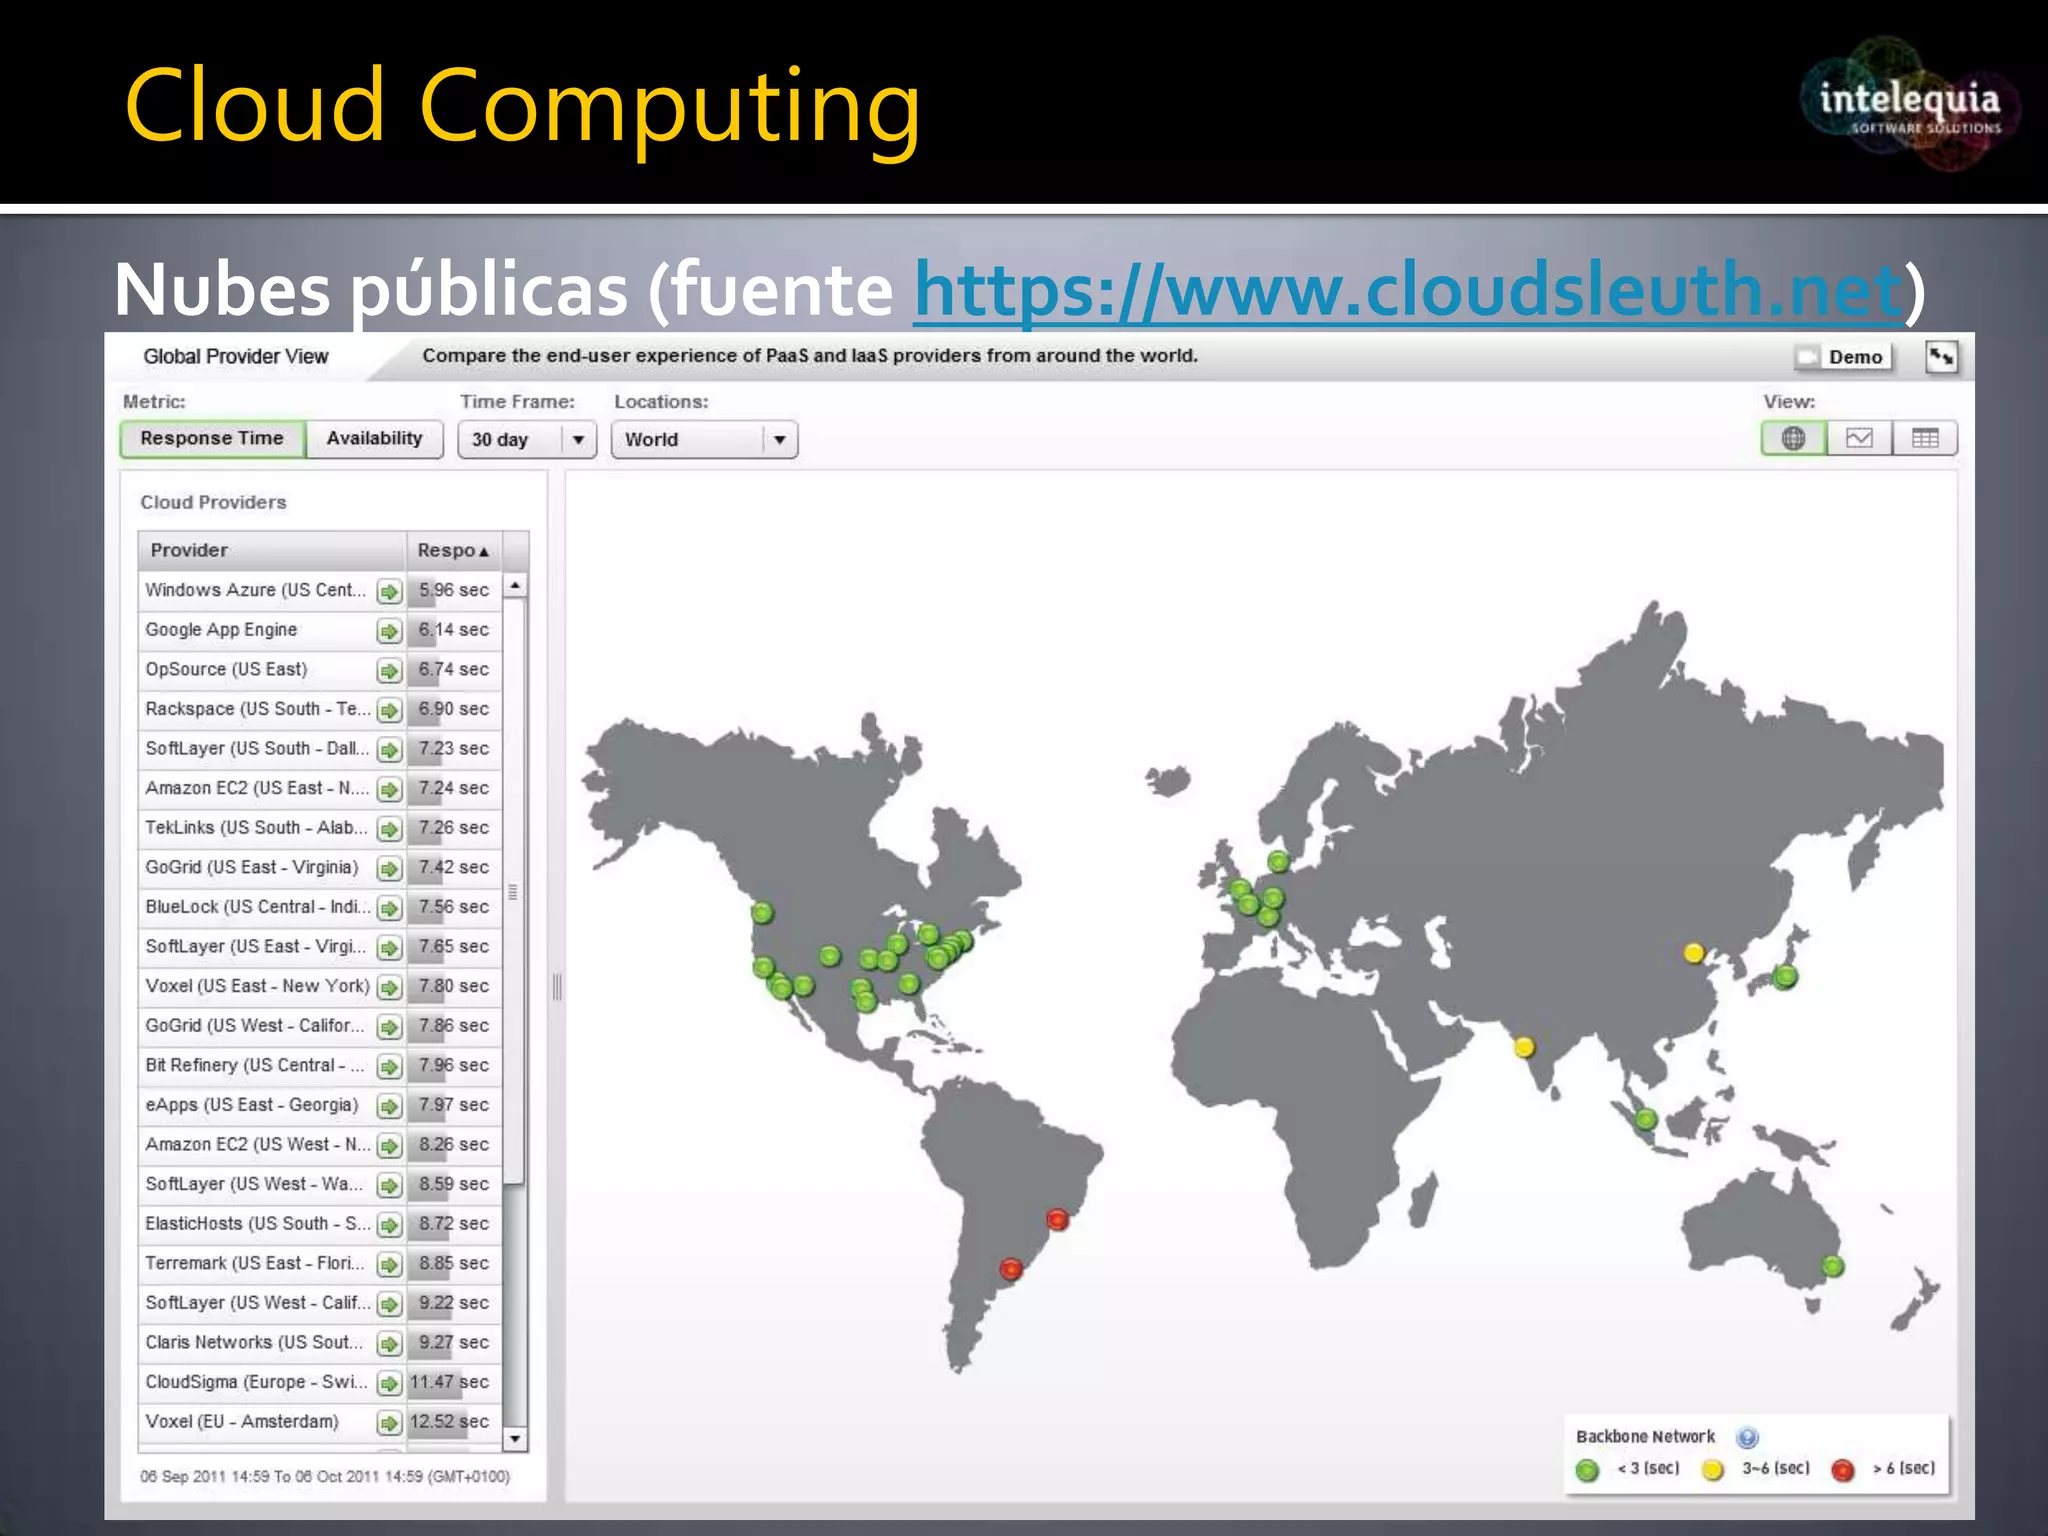The image size is (2048, 1536).
Task: Click the provider list scrollbar thumb
Action: click(x=514, y=892)
